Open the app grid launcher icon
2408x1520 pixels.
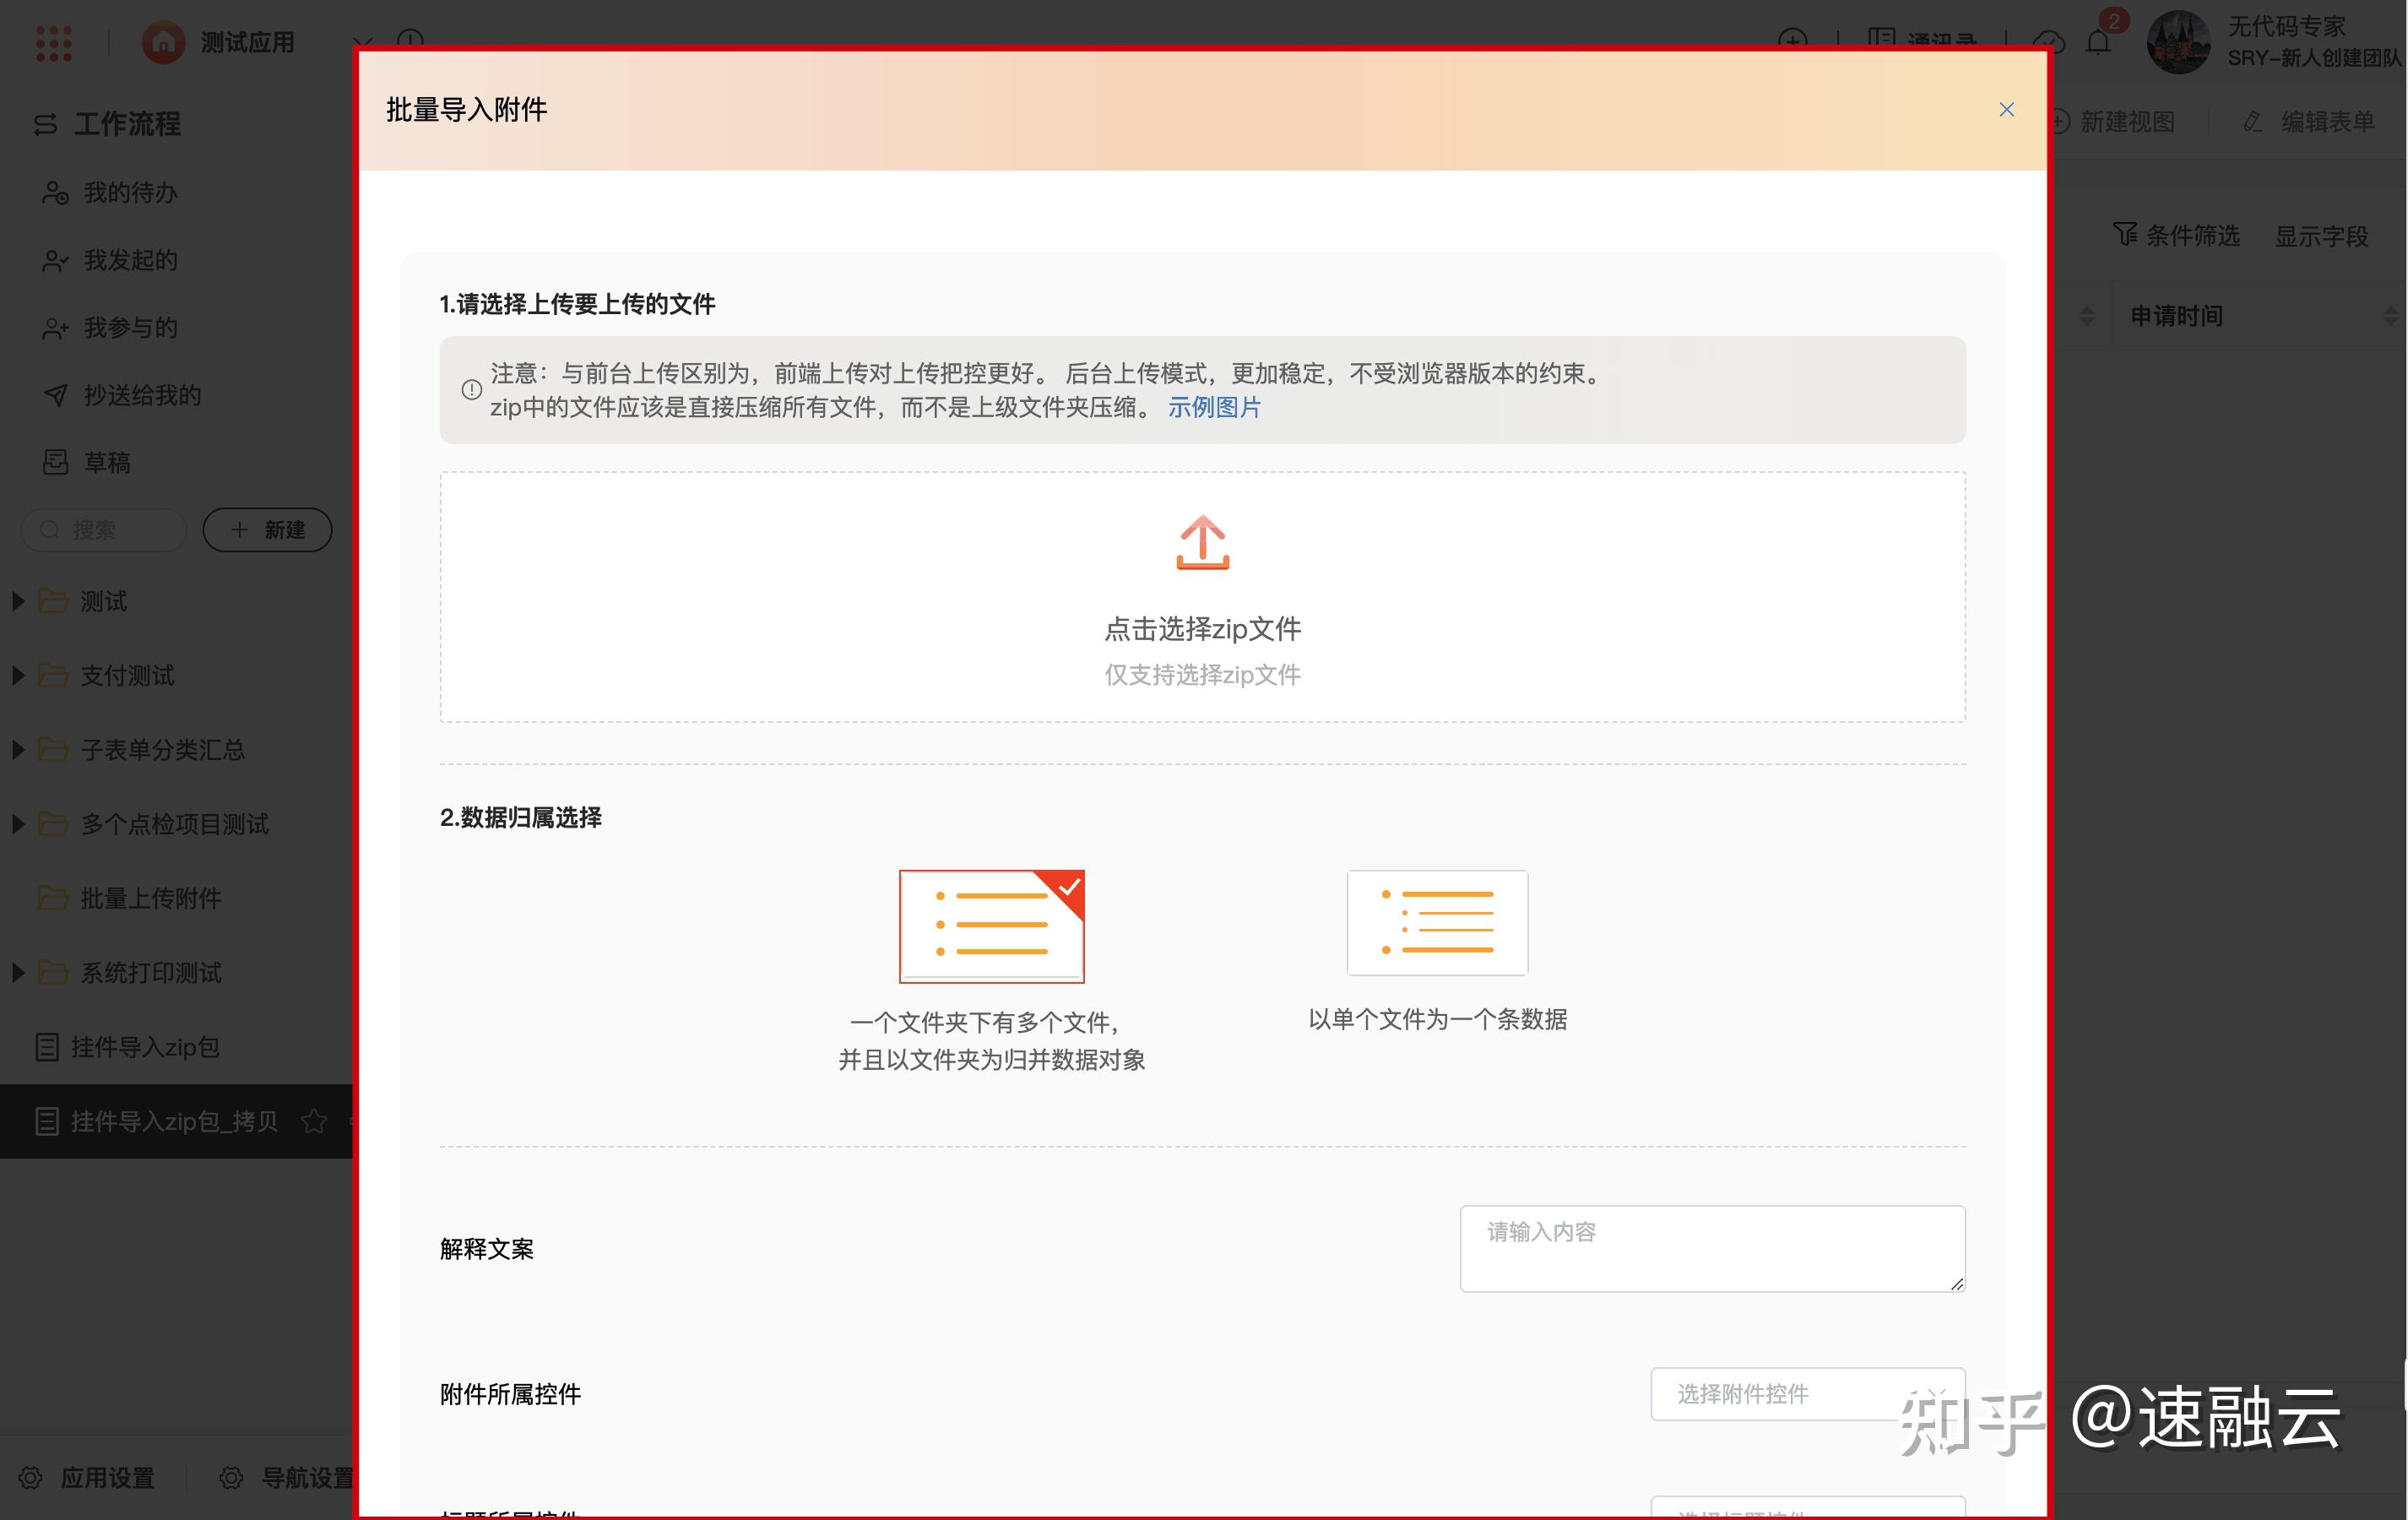pos(53,43)
